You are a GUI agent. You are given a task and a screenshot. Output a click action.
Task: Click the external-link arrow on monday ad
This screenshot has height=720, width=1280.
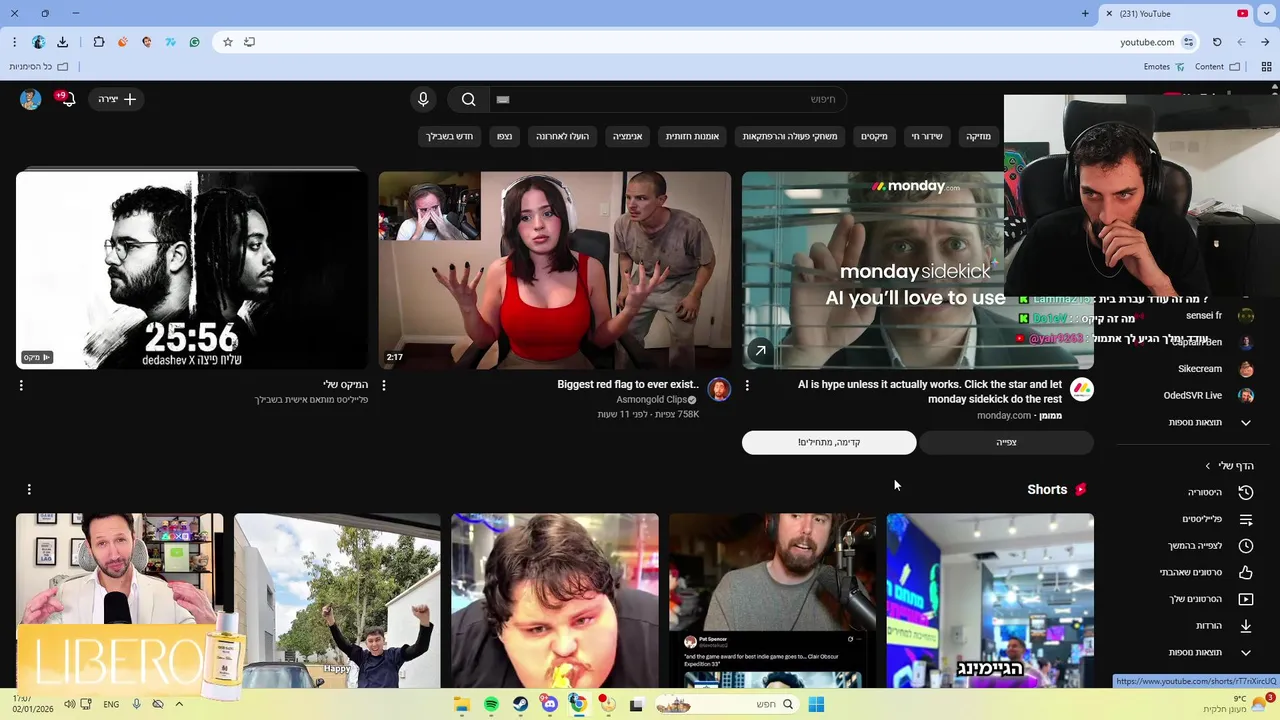point(760,351)
